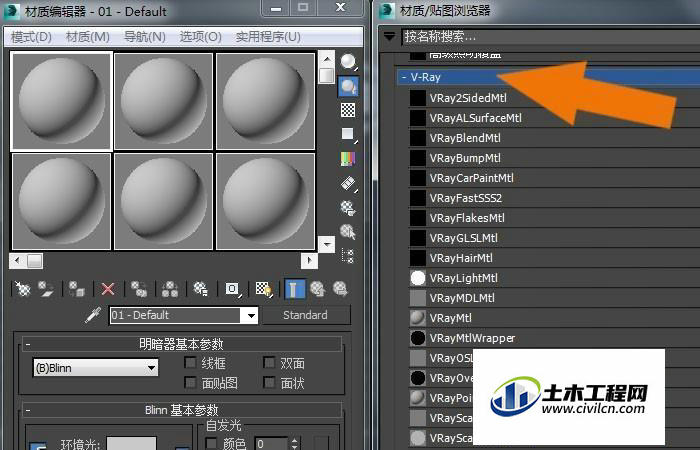This screenshot has height=450, width=700.
Task: Click the 按名称搜索 search field
Action: click(x=550, y=37)
